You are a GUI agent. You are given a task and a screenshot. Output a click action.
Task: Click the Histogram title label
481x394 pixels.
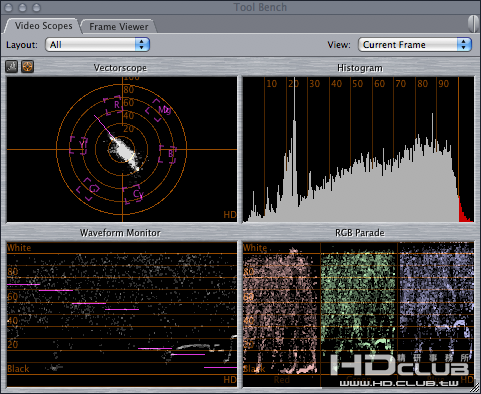pyautogui.click(x=360, y=68)
